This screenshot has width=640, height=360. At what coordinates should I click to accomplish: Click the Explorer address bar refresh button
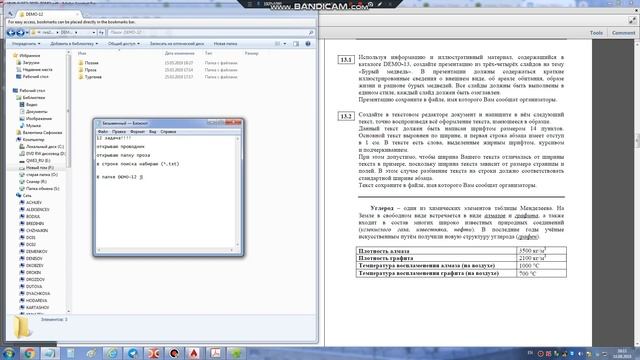pos(102,32)
